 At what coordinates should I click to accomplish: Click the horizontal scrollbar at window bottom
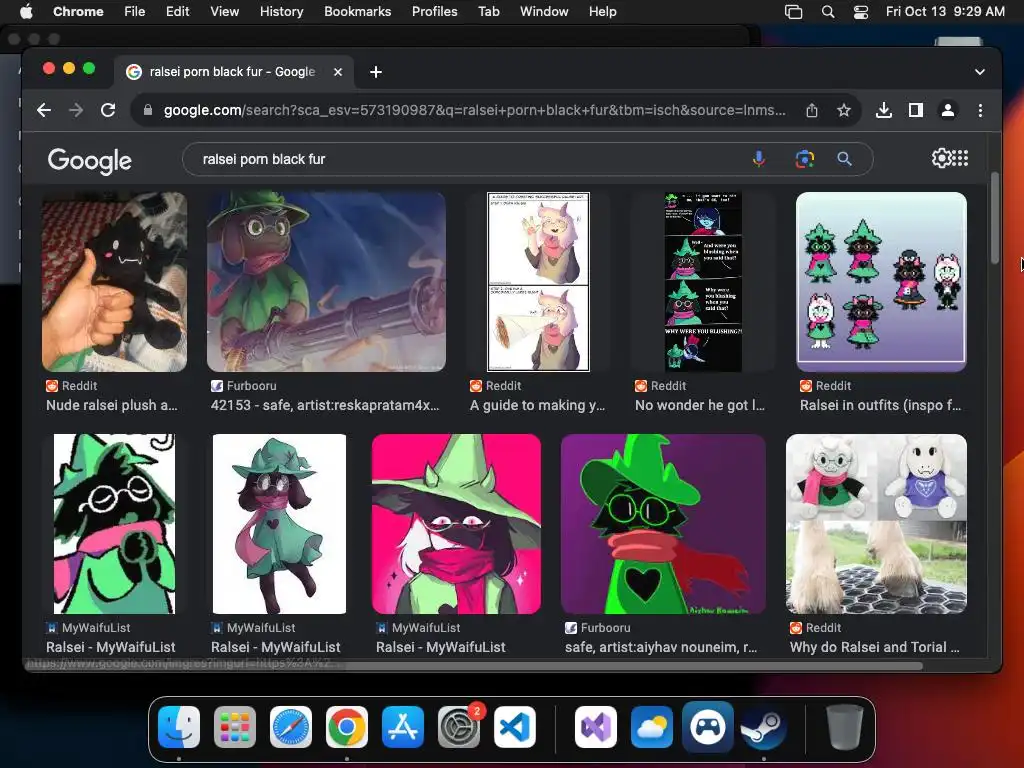tap(473, 665)
